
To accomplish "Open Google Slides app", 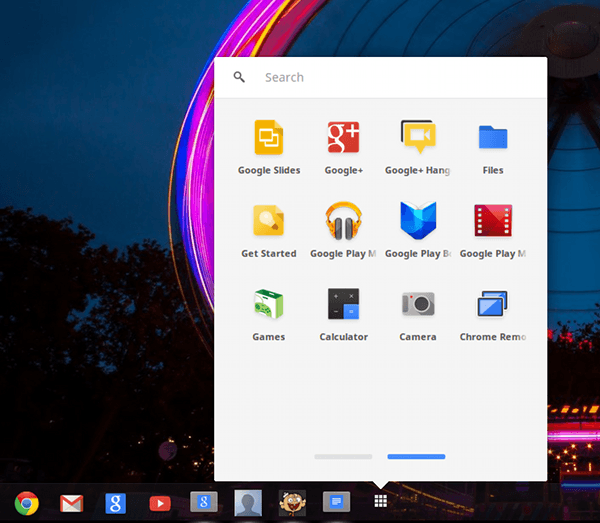I will tap(269, 138).
